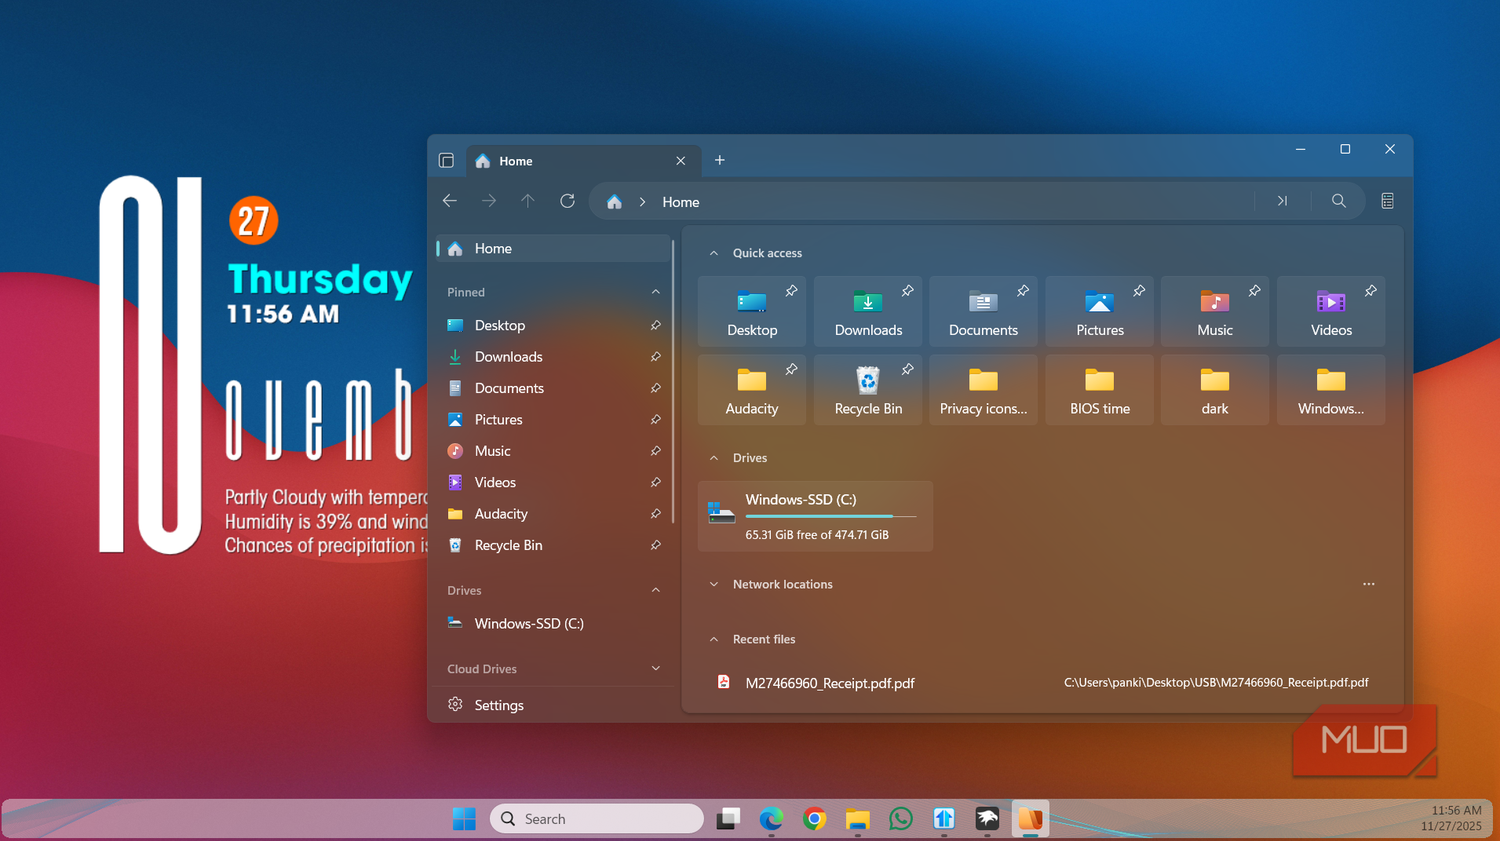Open the BIOS time folder tile
Viewport: 1500px width, 841px height.
(1100, 390)
